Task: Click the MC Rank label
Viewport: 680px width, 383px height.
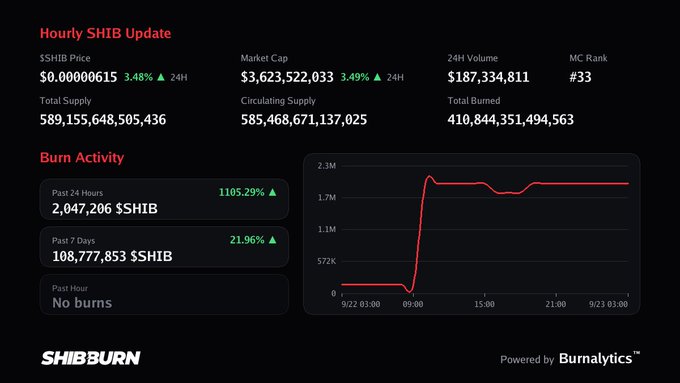Action: (x=588, y=58)
